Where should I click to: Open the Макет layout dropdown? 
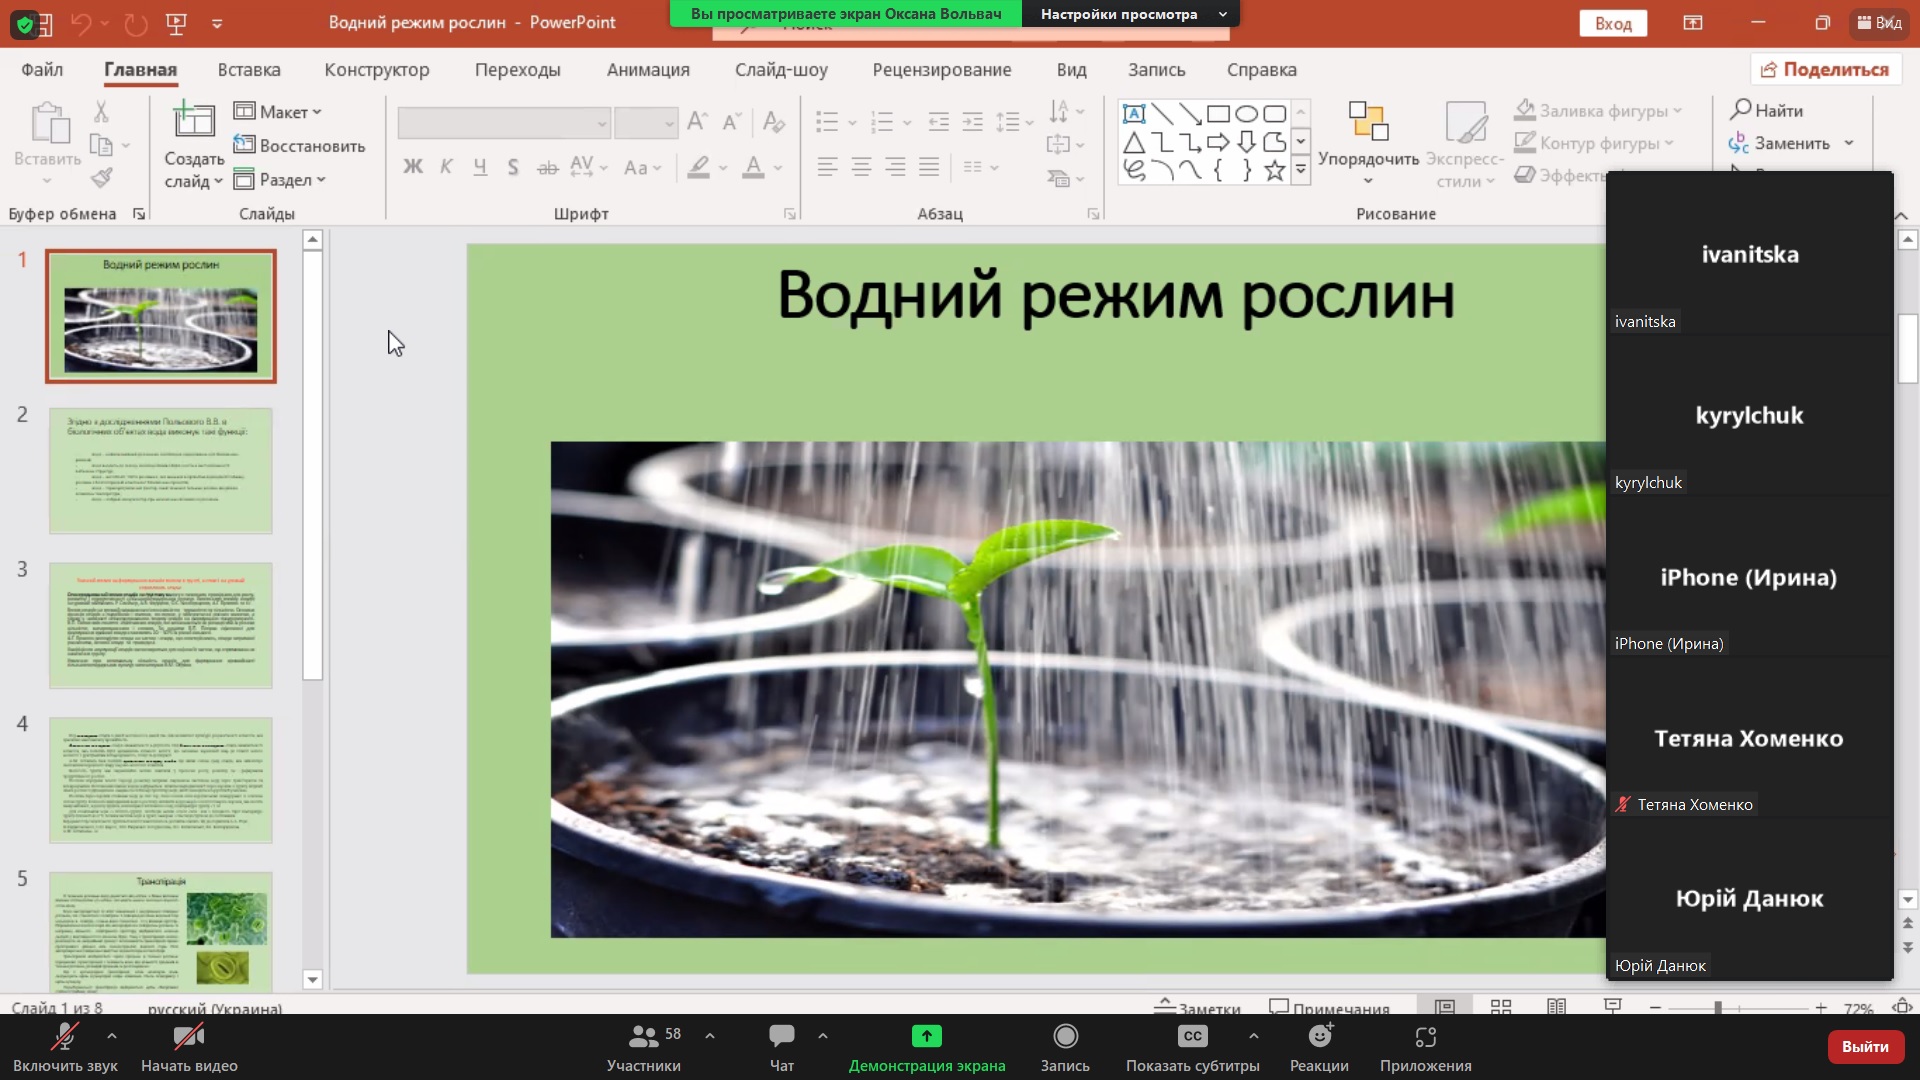pyautogui.click(x=279, y=112)
